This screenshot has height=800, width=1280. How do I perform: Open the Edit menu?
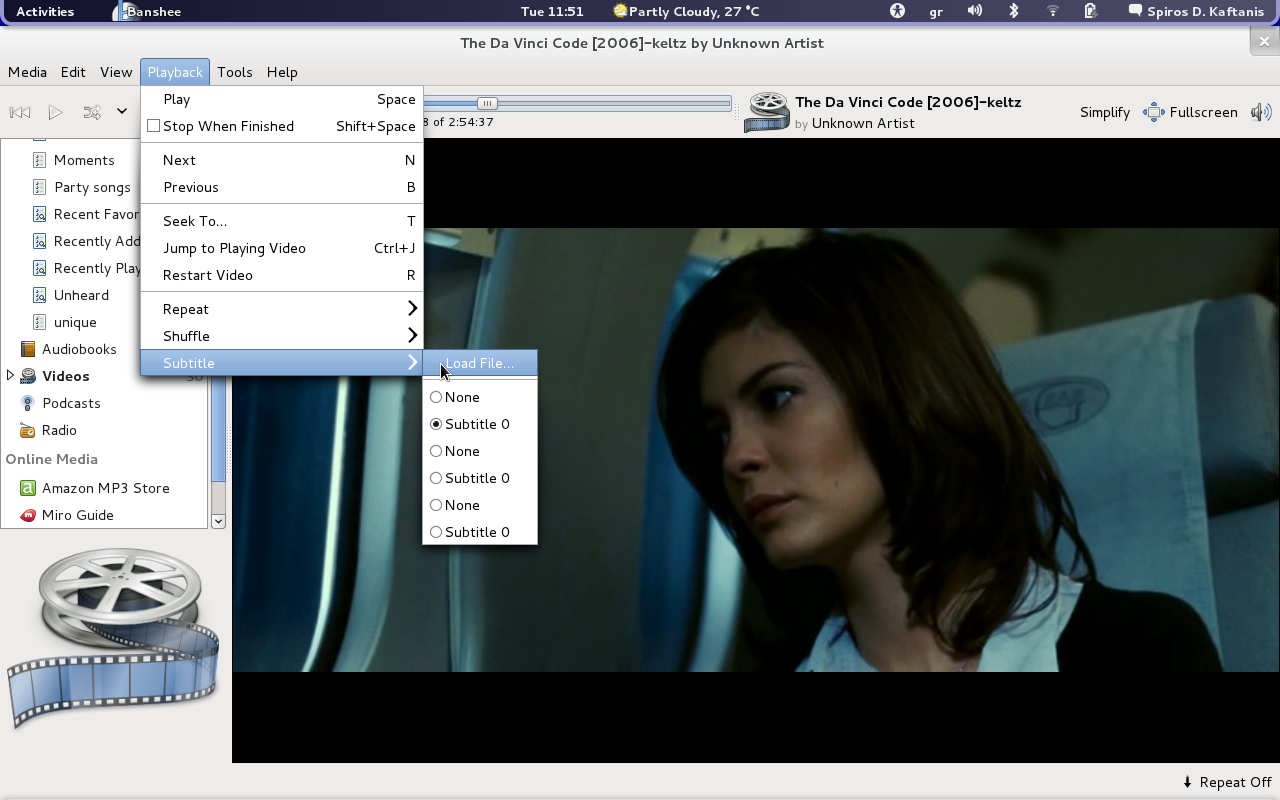[73, 72]
